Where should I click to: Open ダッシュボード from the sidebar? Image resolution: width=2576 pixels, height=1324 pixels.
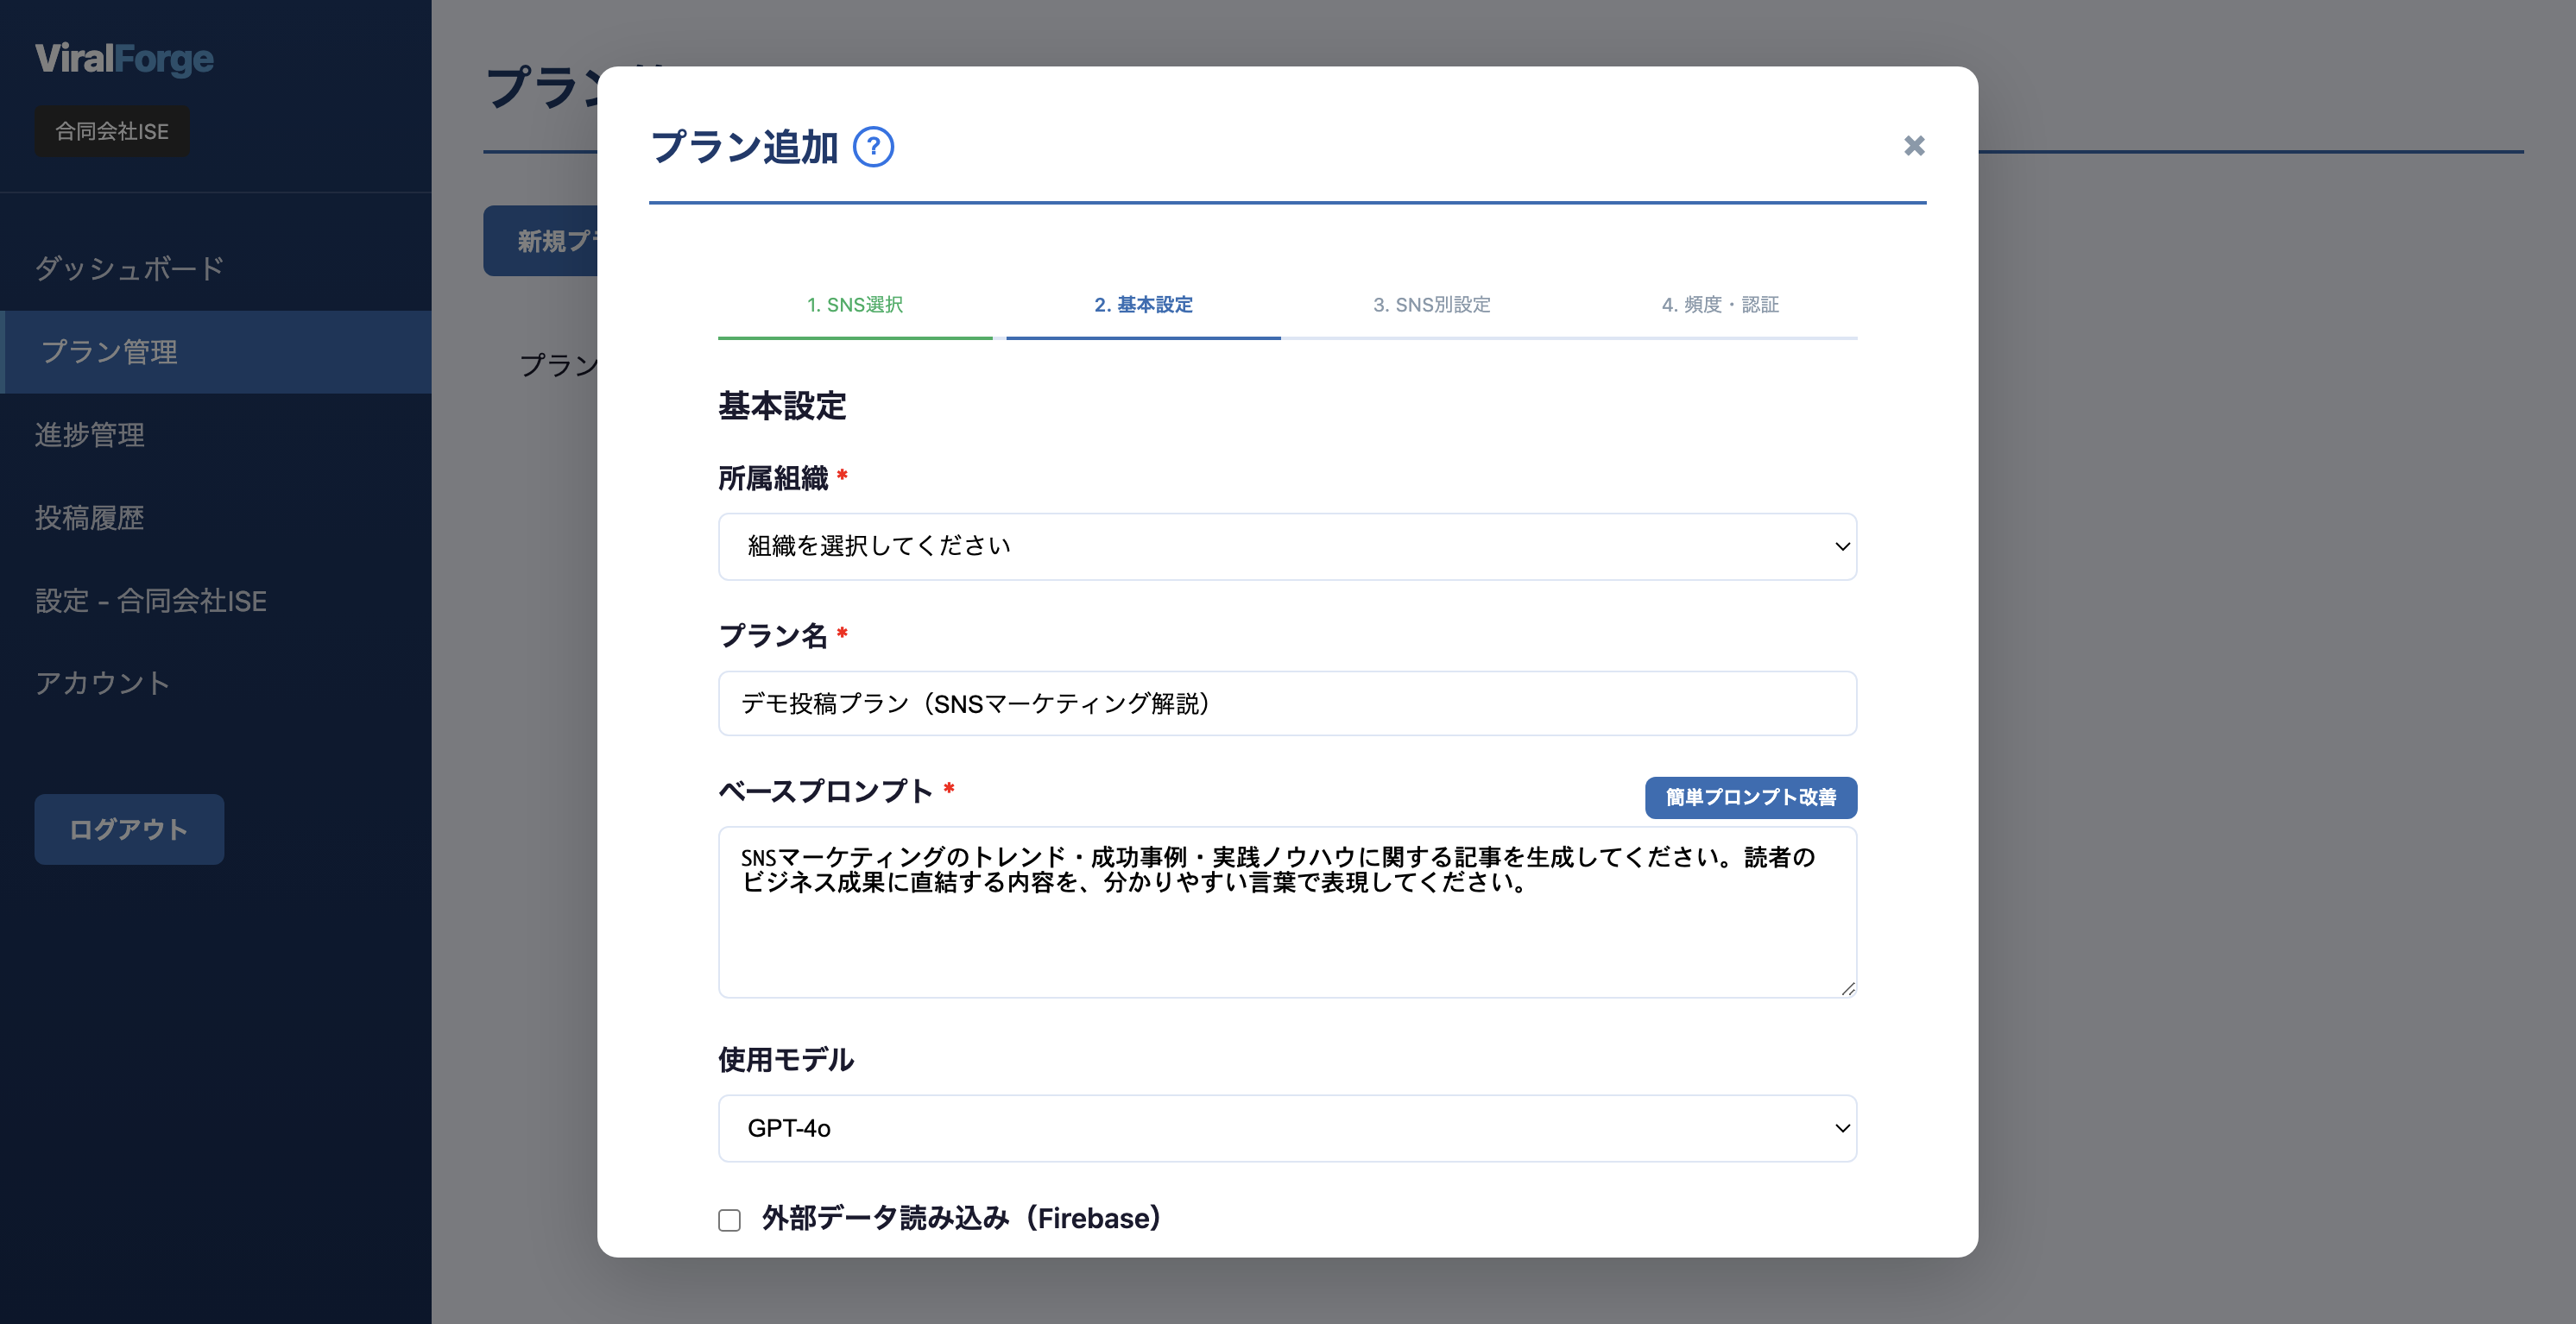point(128,267)
